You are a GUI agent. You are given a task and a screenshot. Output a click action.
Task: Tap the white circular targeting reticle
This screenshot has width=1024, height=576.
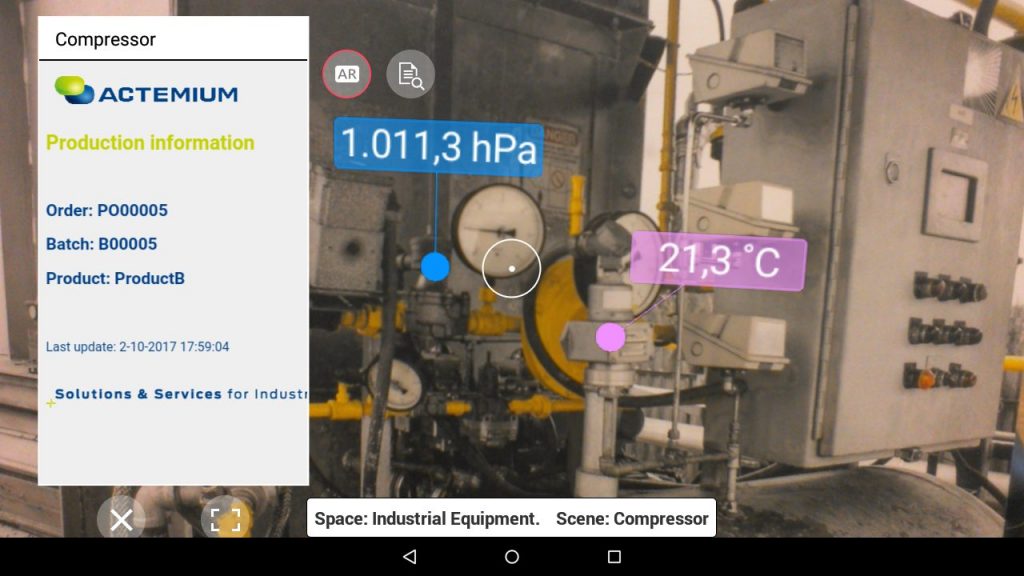[511, 268]
